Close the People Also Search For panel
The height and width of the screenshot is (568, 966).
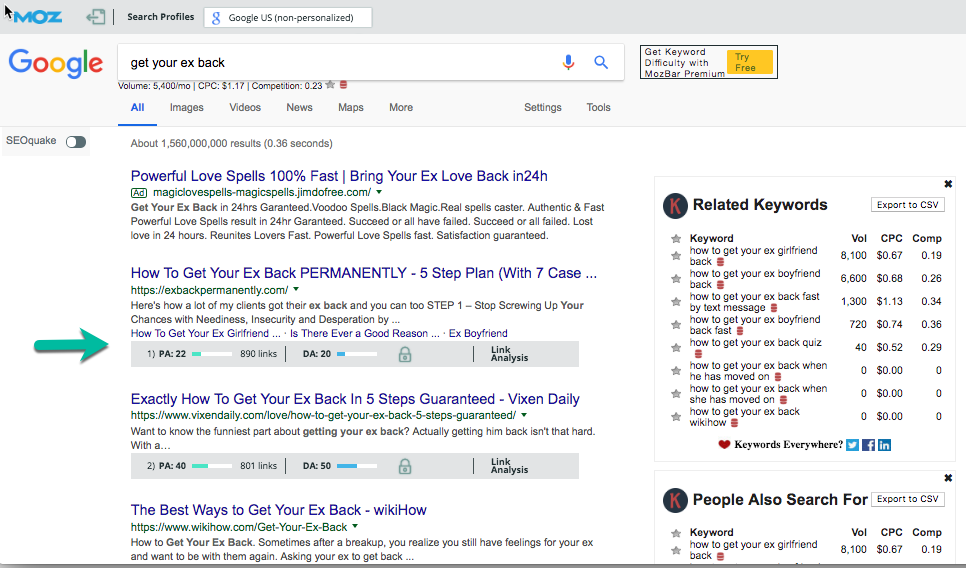(x=948, y=477)
